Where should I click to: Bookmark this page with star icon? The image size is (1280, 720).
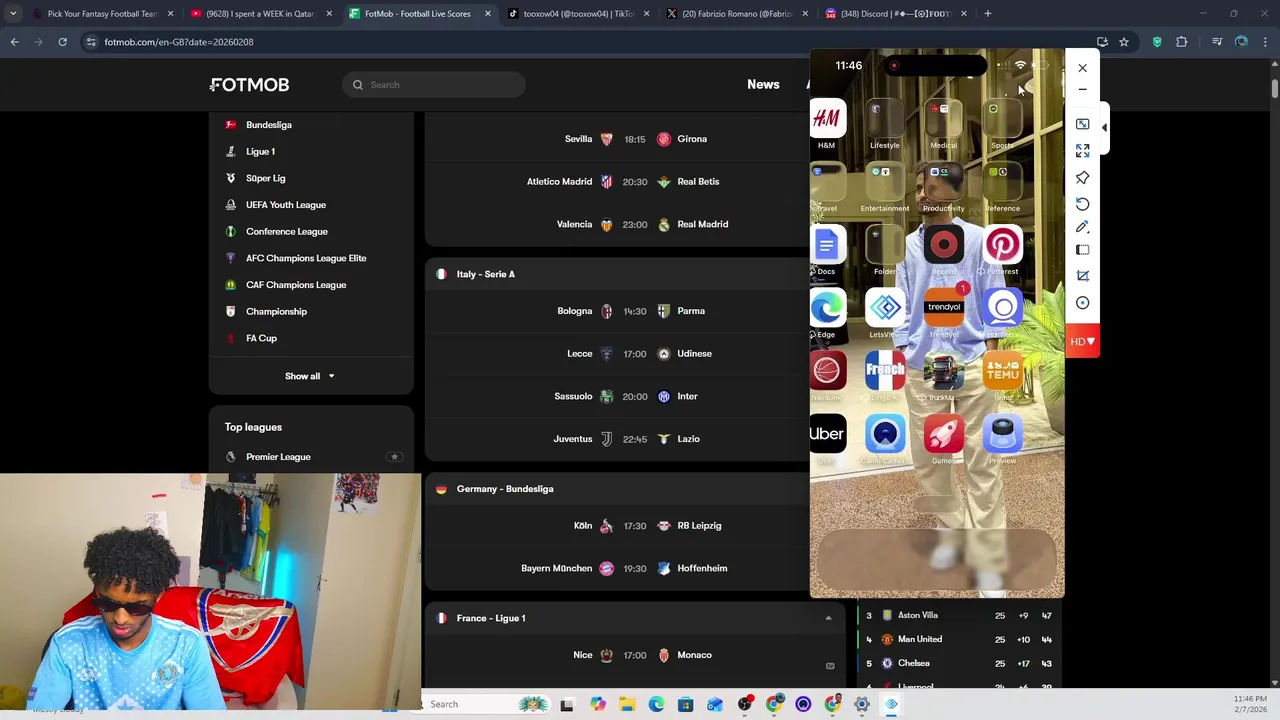(1124, 42)
